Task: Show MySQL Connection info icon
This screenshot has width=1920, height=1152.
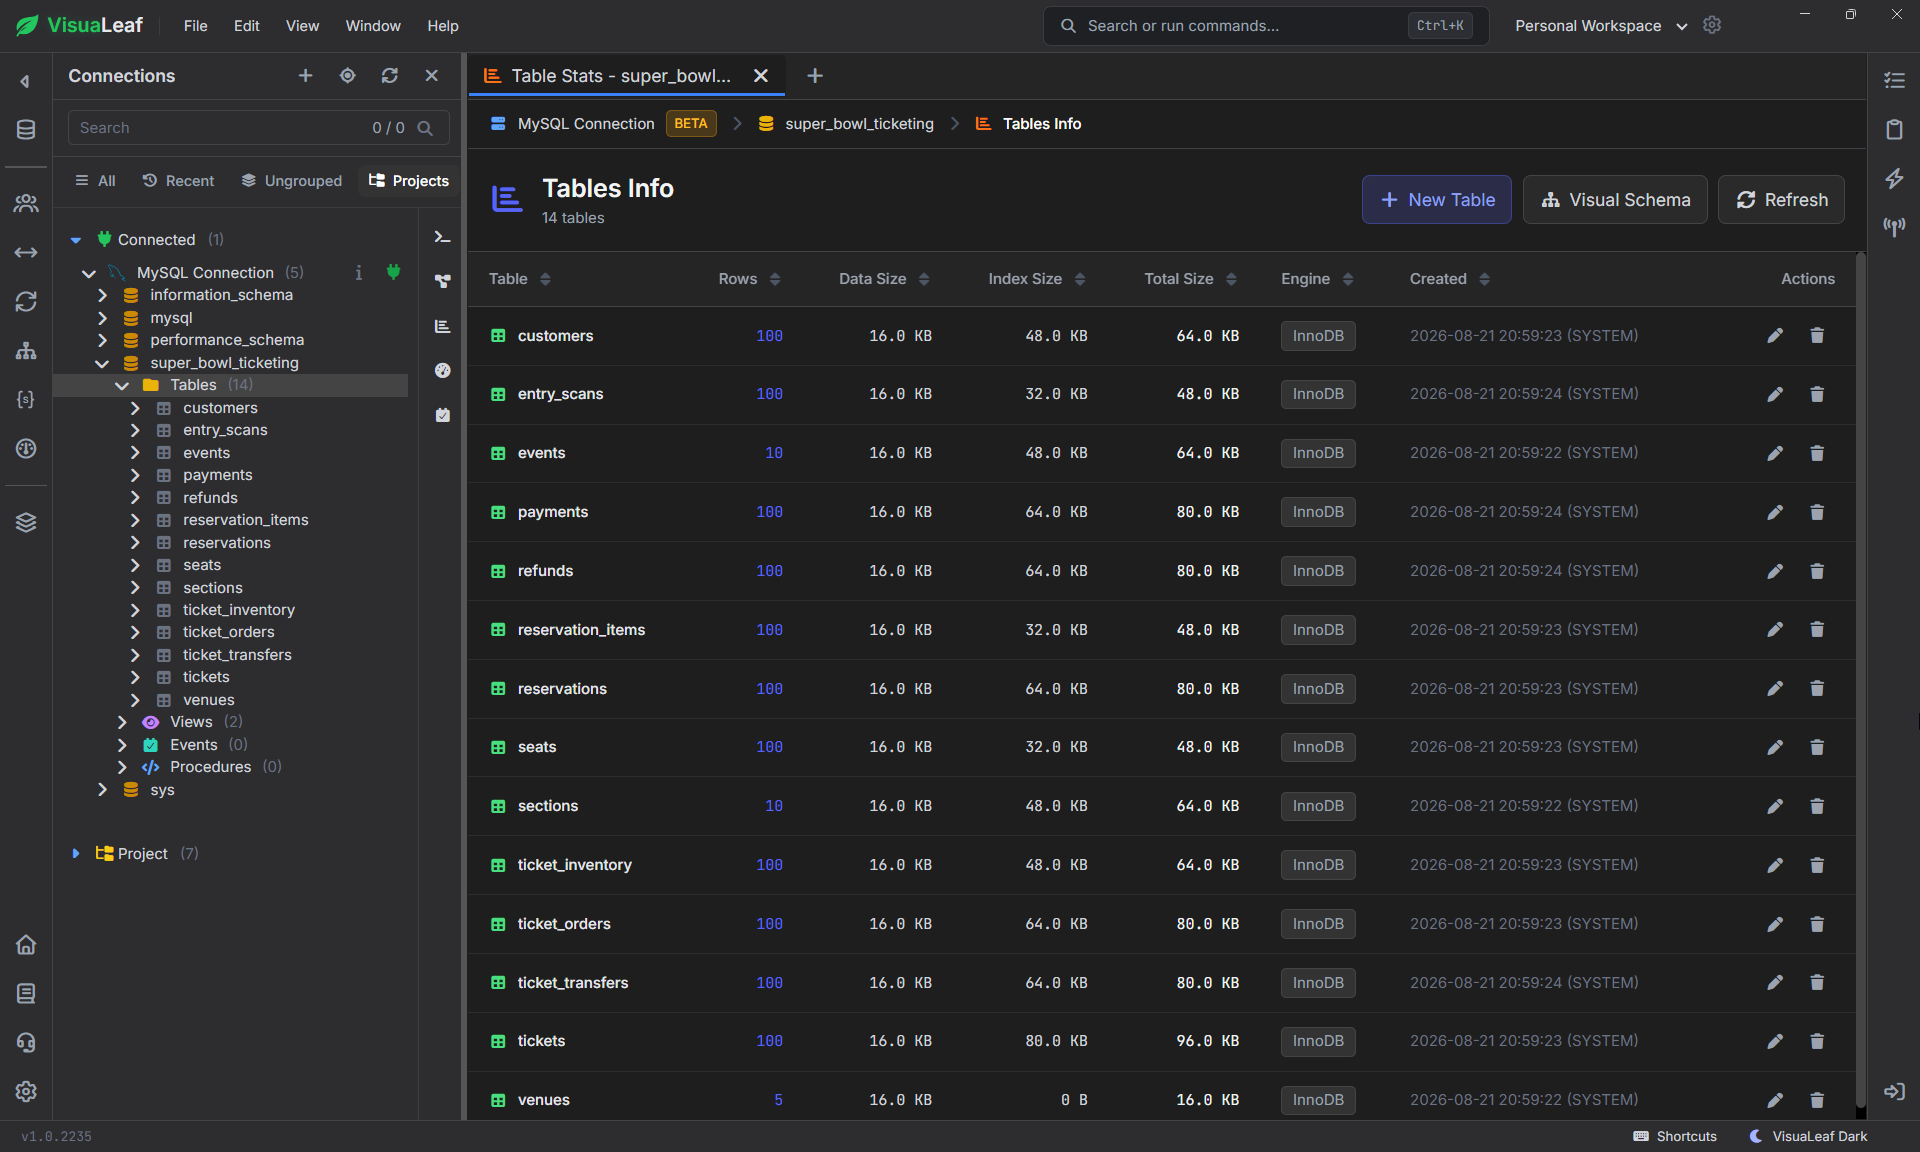Action: (359, 272)
